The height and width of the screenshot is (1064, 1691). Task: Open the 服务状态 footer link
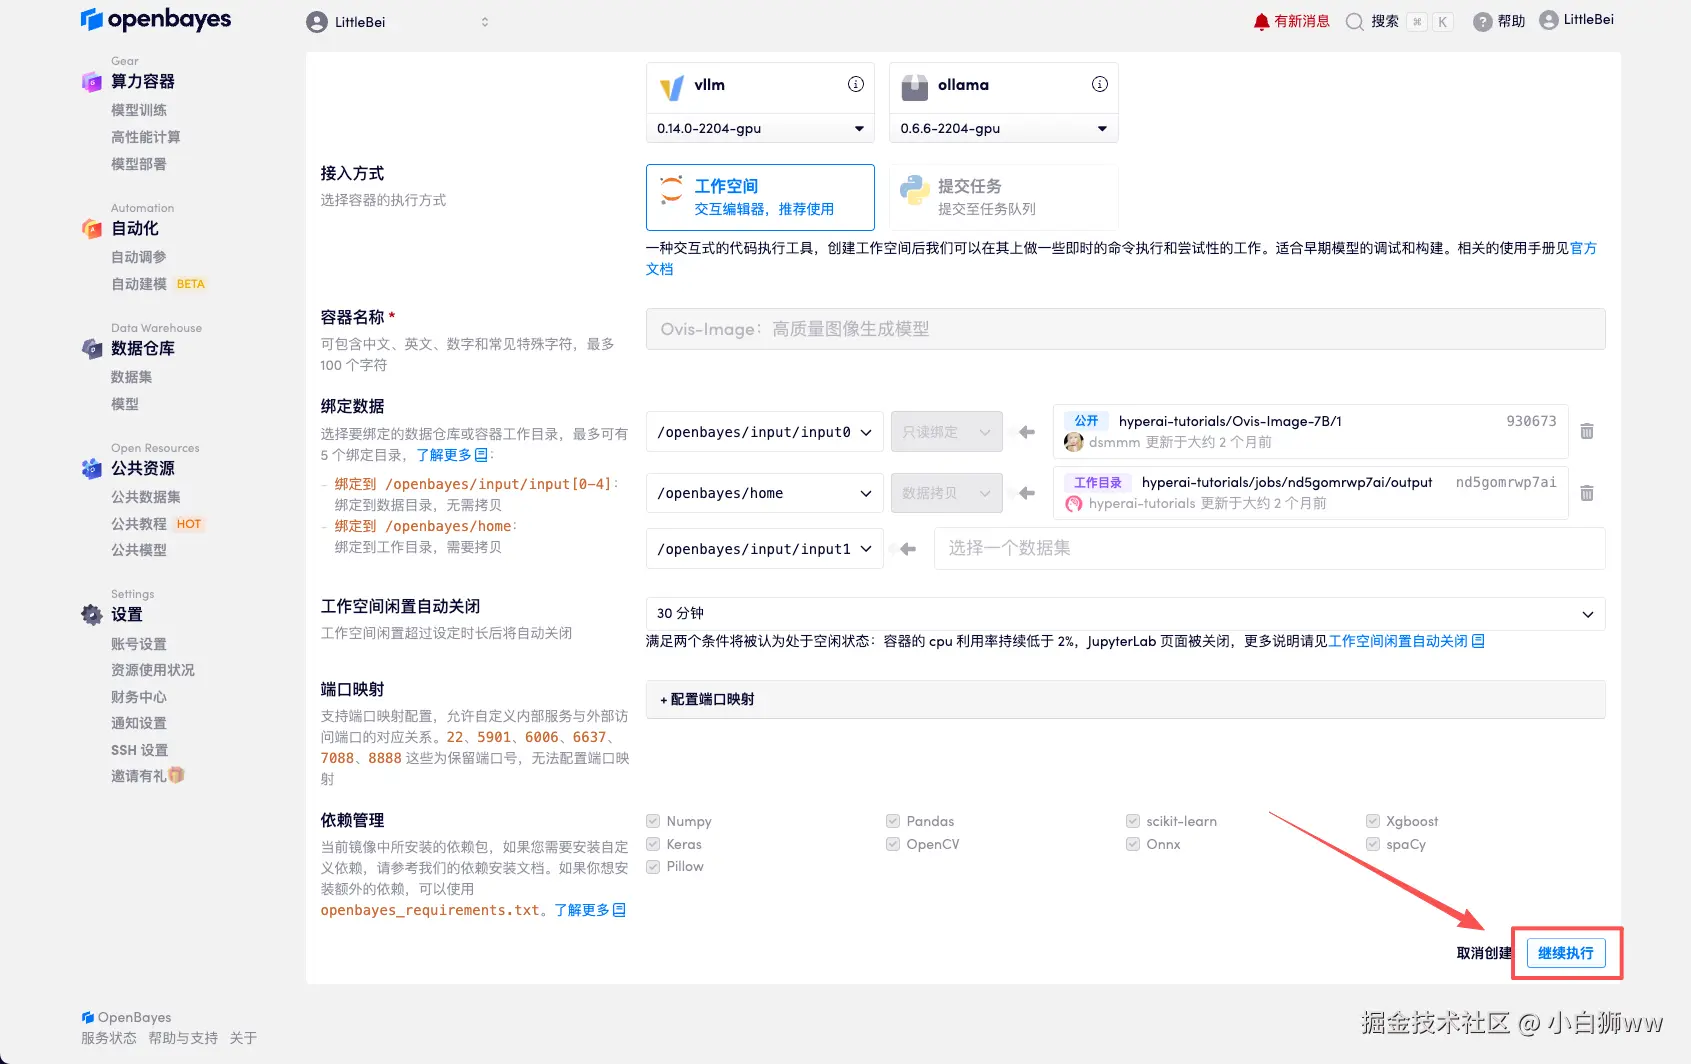[109, 1038]
